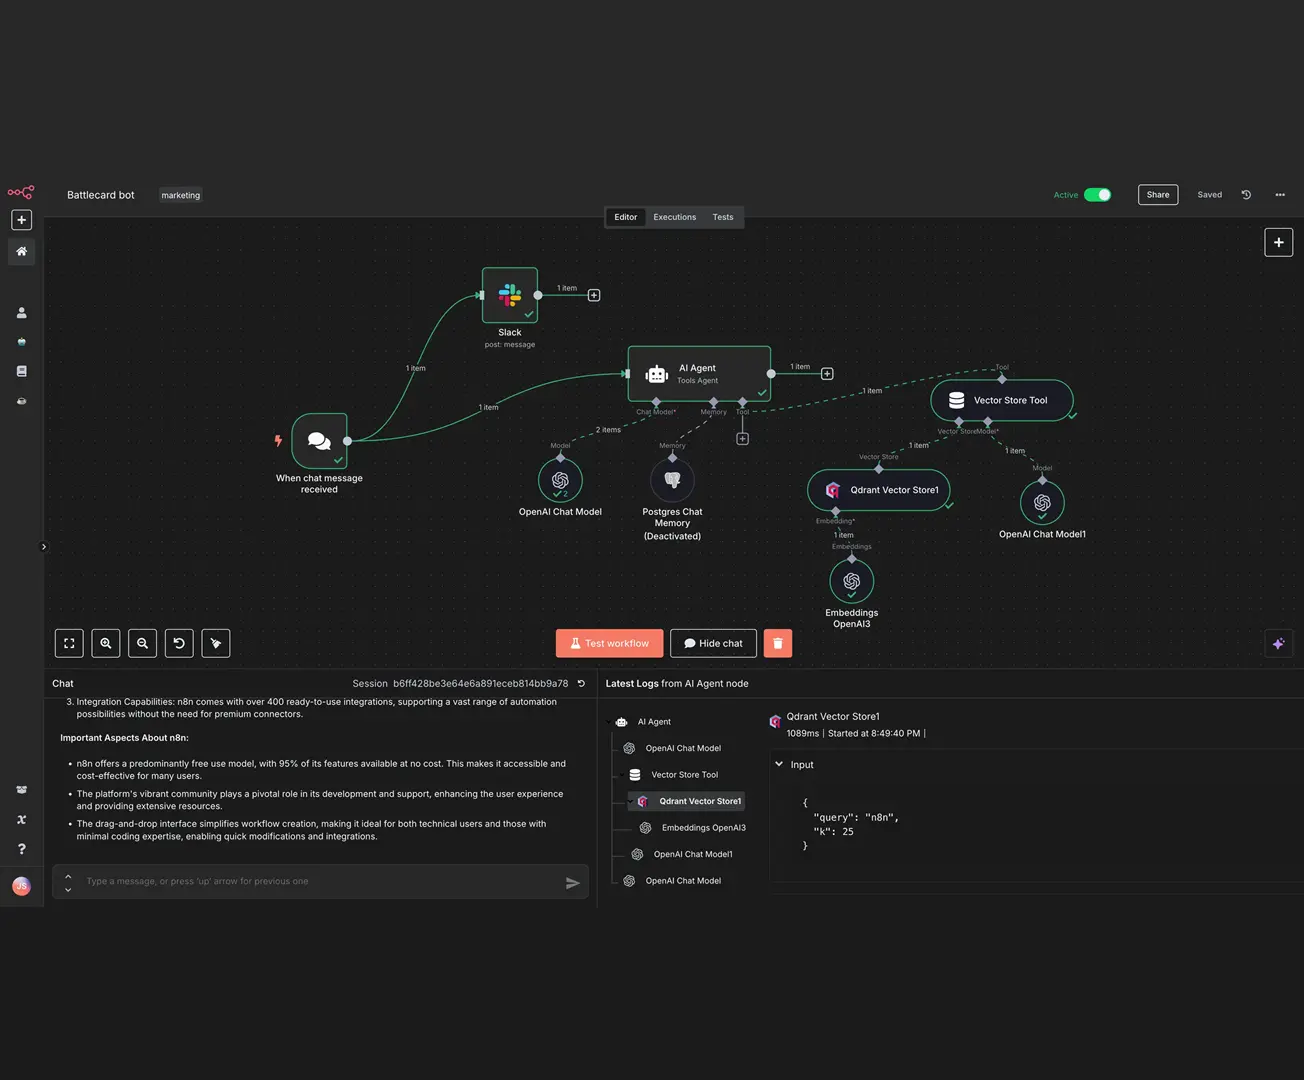Select OpenAI Chat Model1 log entry

tap(682, 854)
